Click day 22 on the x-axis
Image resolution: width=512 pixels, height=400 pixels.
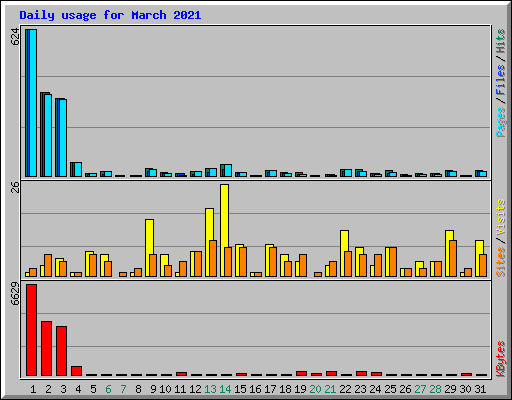[x=345, y=389]
